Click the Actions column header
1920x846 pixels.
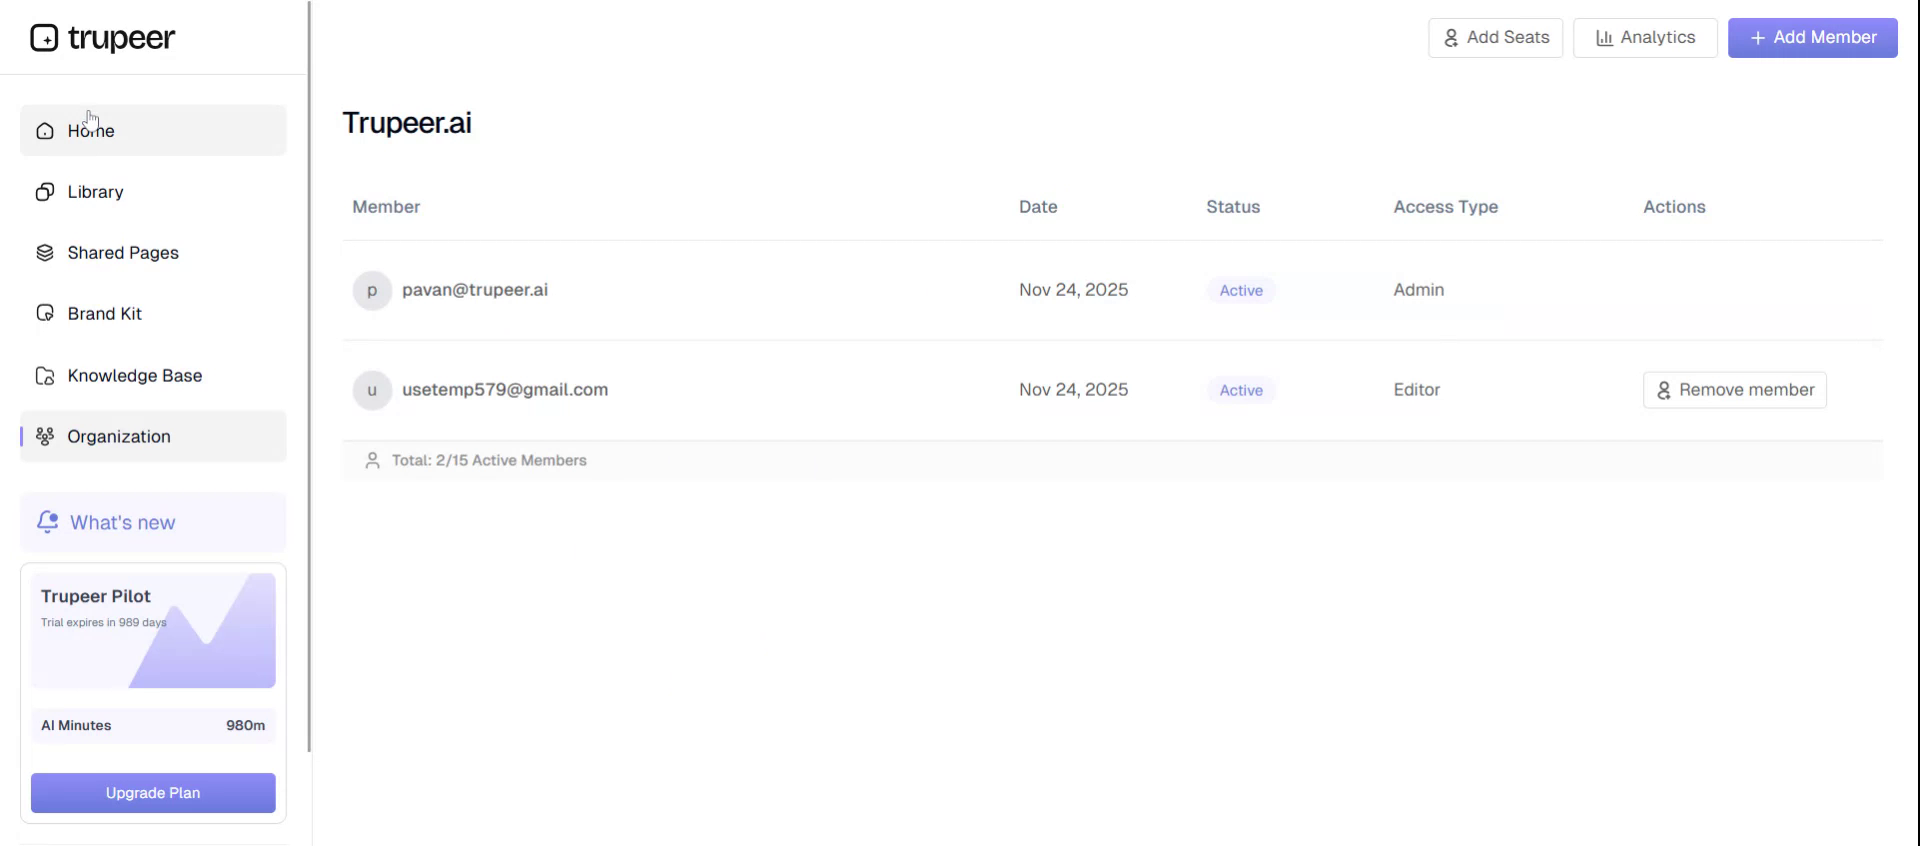[x=1674, y=207]
